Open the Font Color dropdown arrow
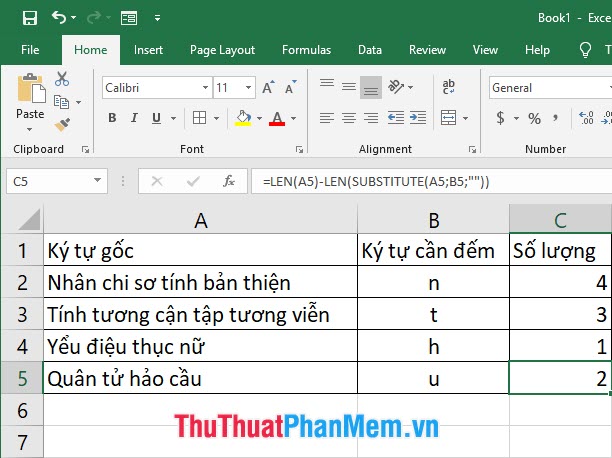The image size is (612, 458). coord(293,118)
